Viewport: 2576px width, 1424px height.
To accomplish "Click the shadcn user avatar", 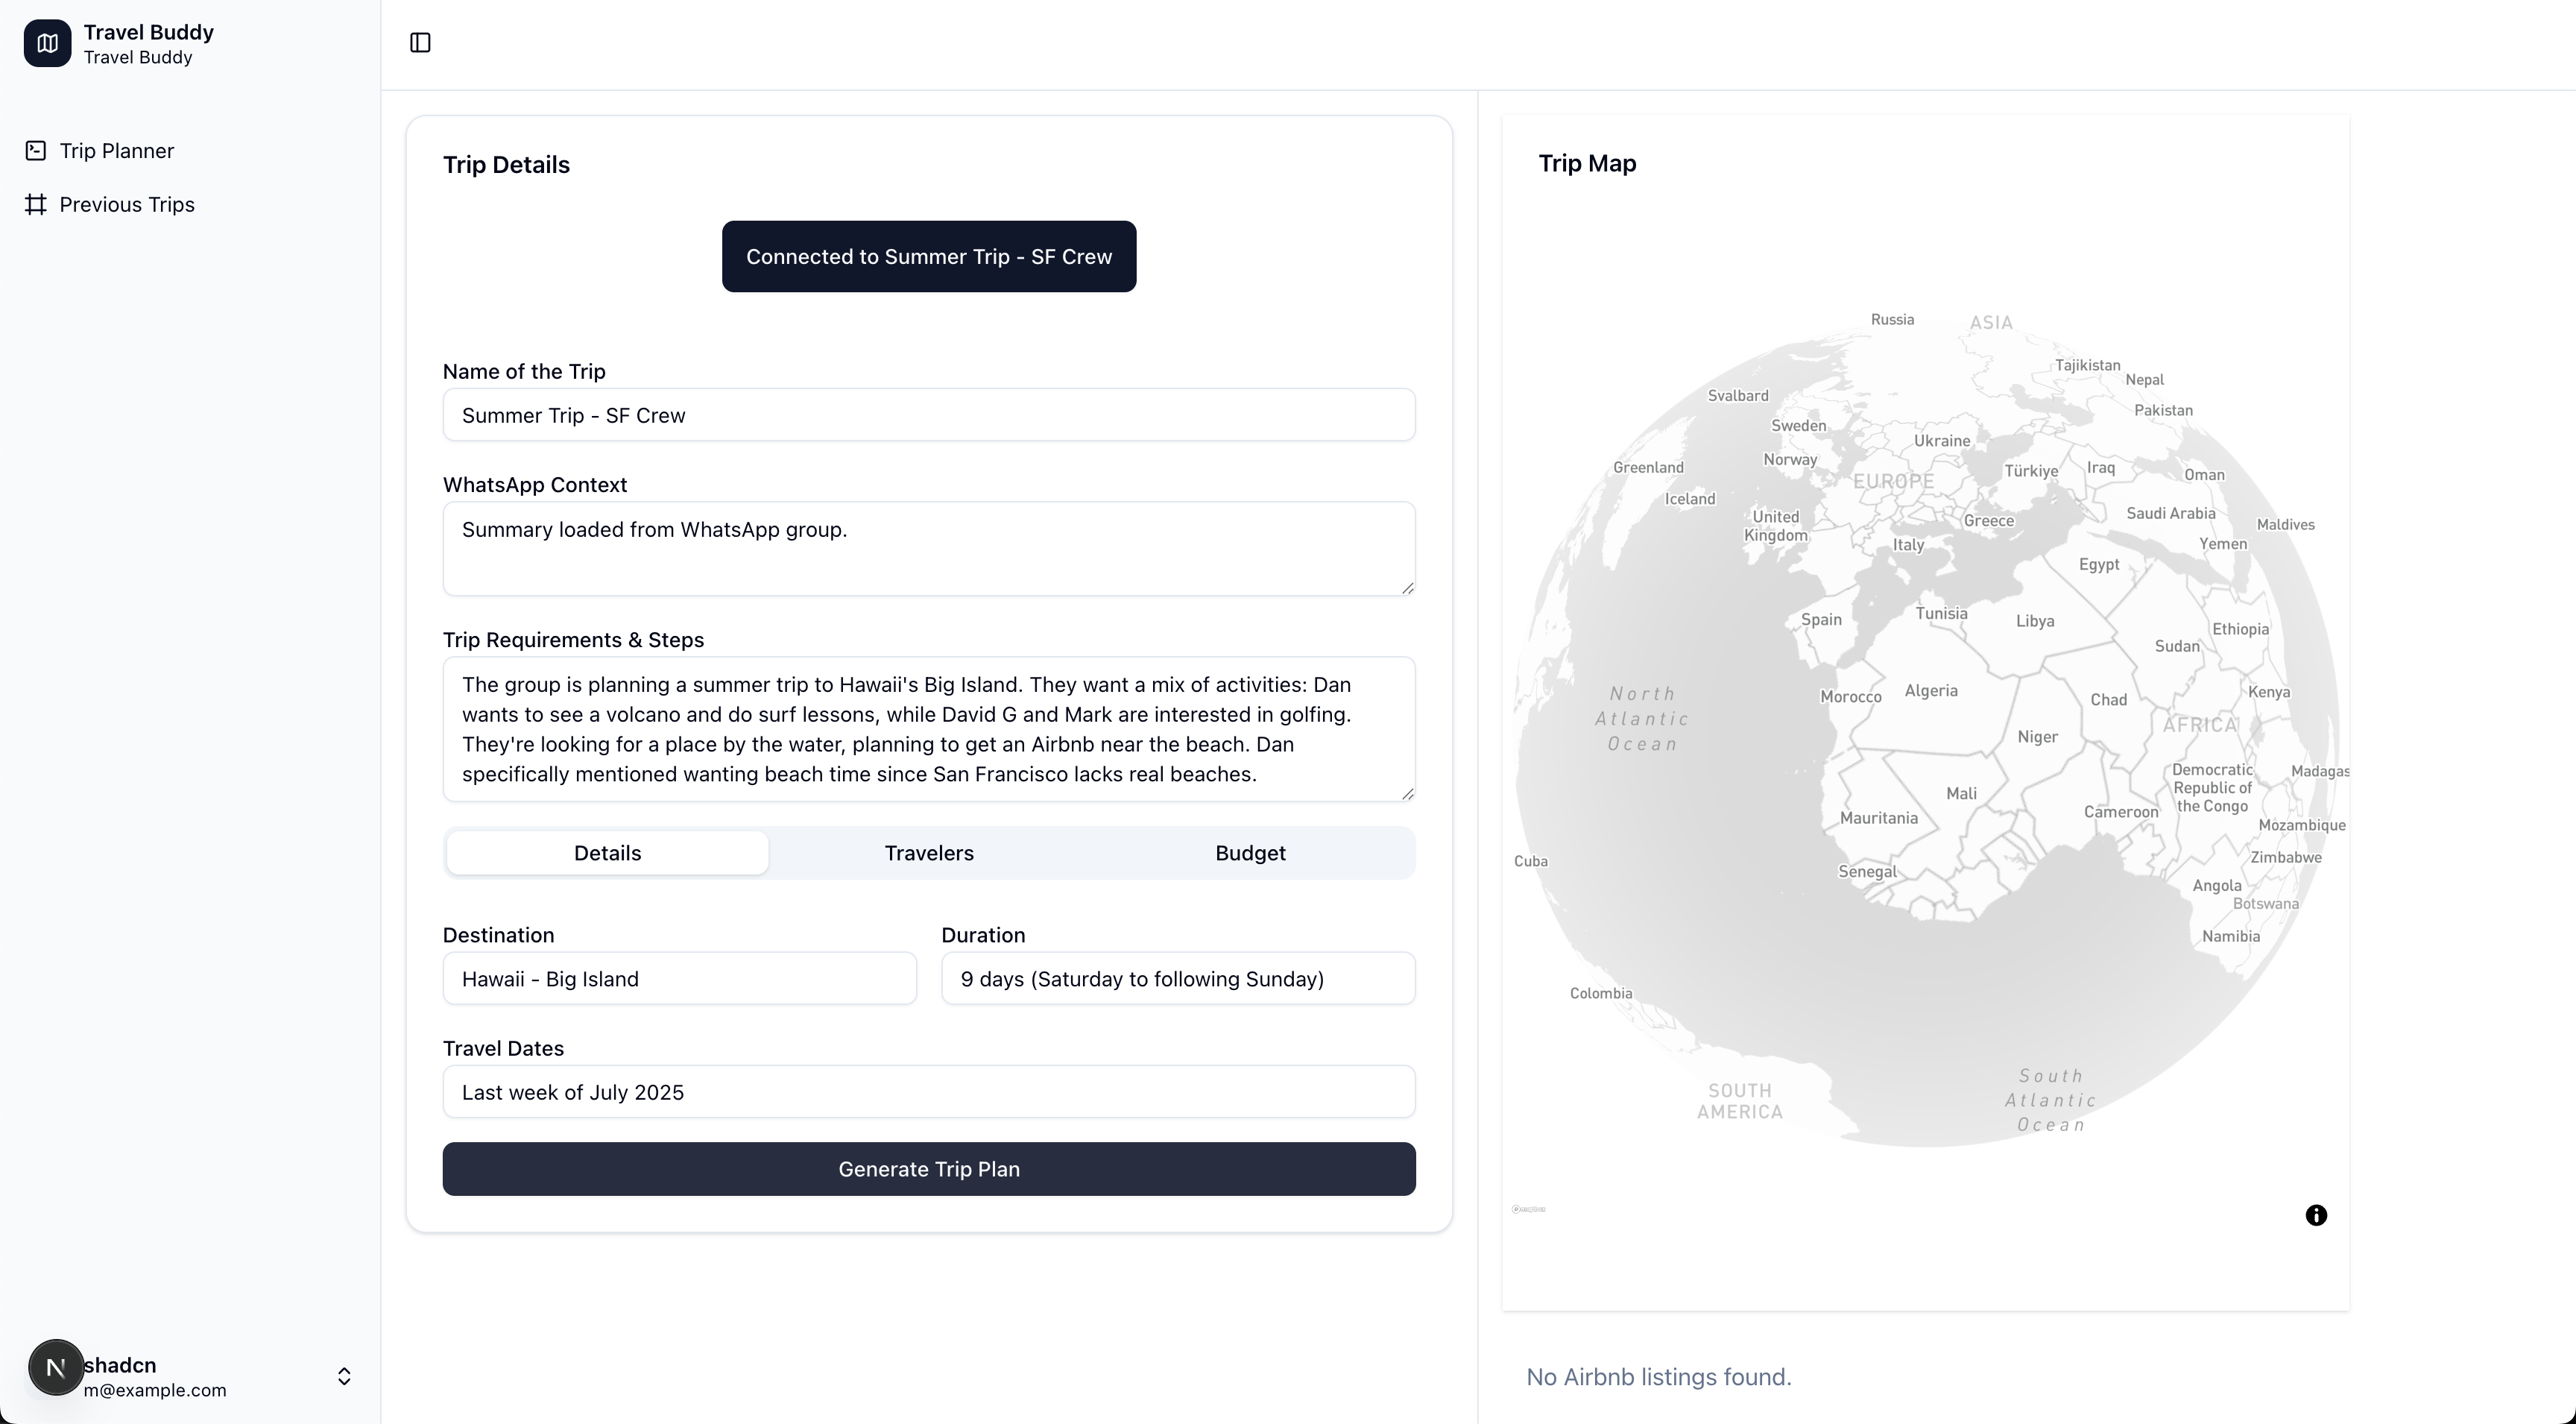I will [x=56, y=1367].
